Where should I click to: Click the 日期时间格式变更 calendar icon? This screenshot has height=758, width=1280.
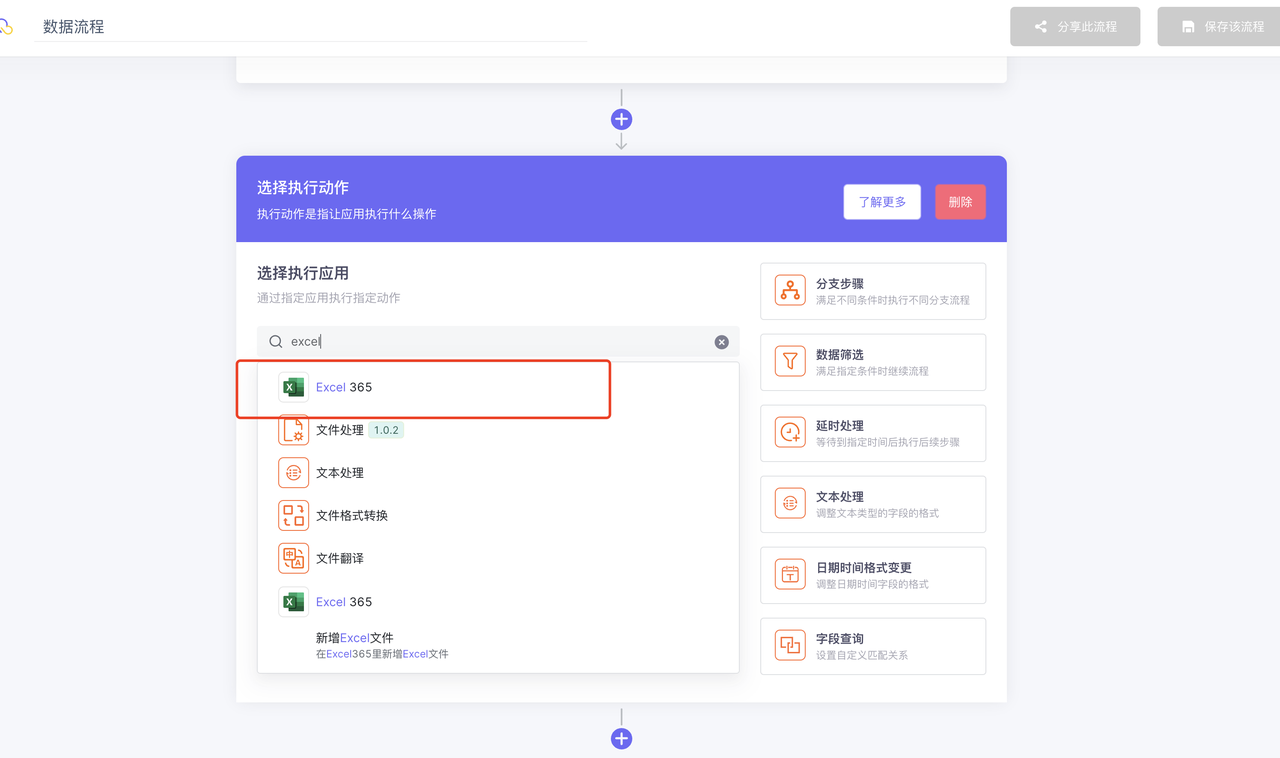pyautogui.click(x=790, y=575)
